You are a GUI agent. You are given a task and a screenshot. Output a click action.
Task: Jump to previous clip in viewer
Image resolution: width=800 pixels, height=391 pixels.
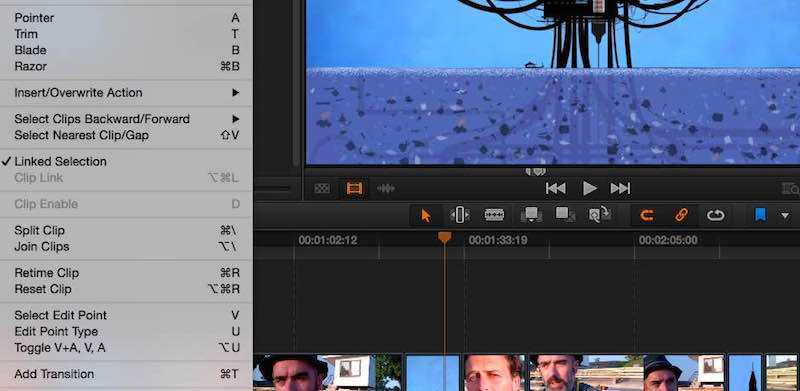tap(555, 188)
